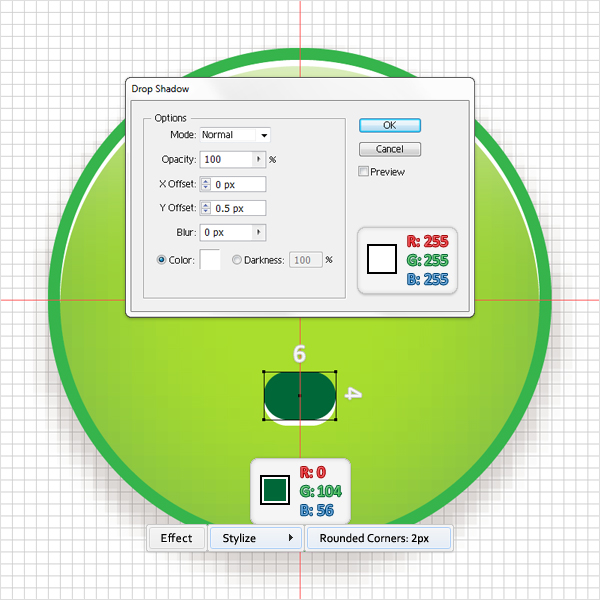This screenshot has width=600, height=600.
Task: Click OK in the Drop Shadow dialog
Action: point(390,126)
